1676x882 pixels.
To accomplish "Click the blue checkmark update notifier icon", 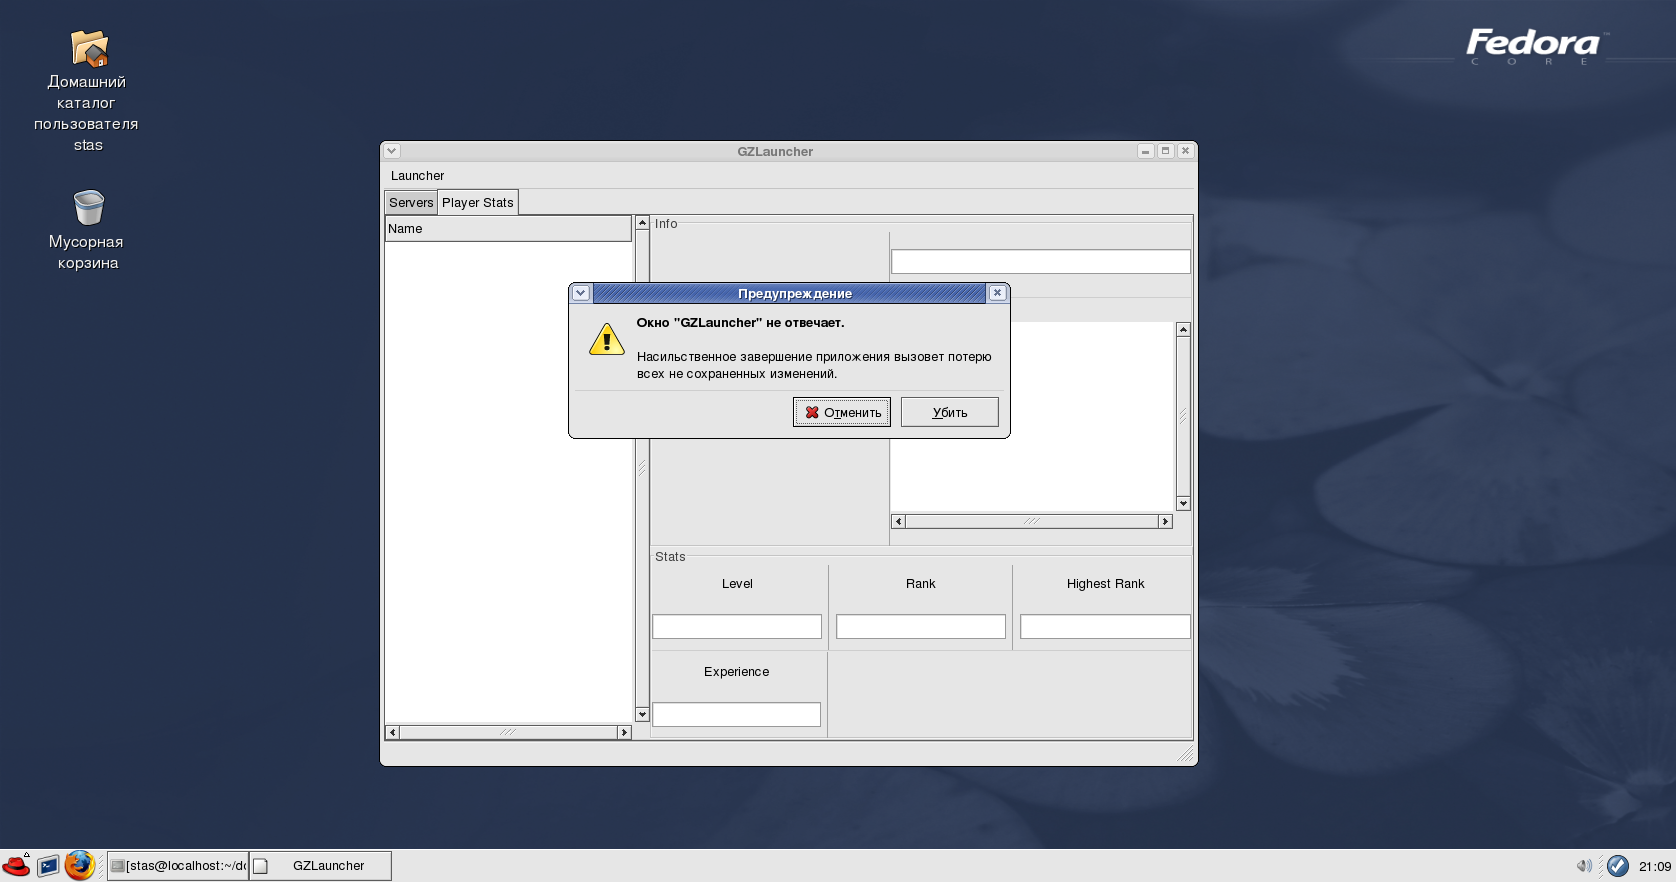I will click(1617, 866).
